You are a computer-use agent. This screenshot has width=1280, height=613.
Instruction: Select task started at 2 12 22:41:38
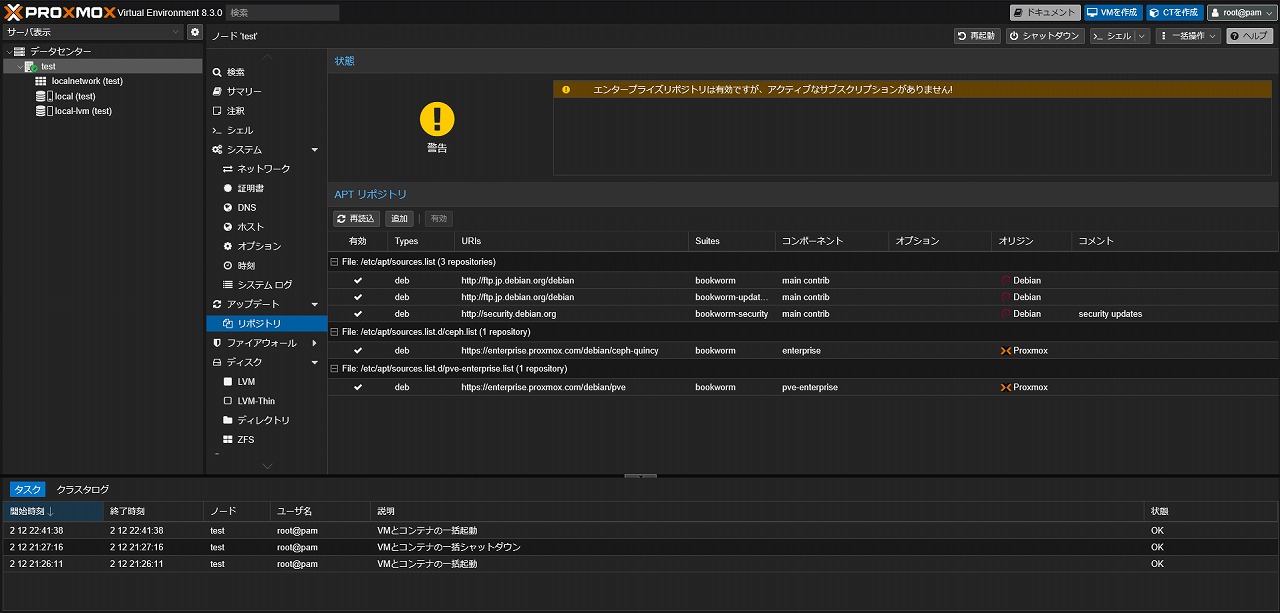pos(640,531)
